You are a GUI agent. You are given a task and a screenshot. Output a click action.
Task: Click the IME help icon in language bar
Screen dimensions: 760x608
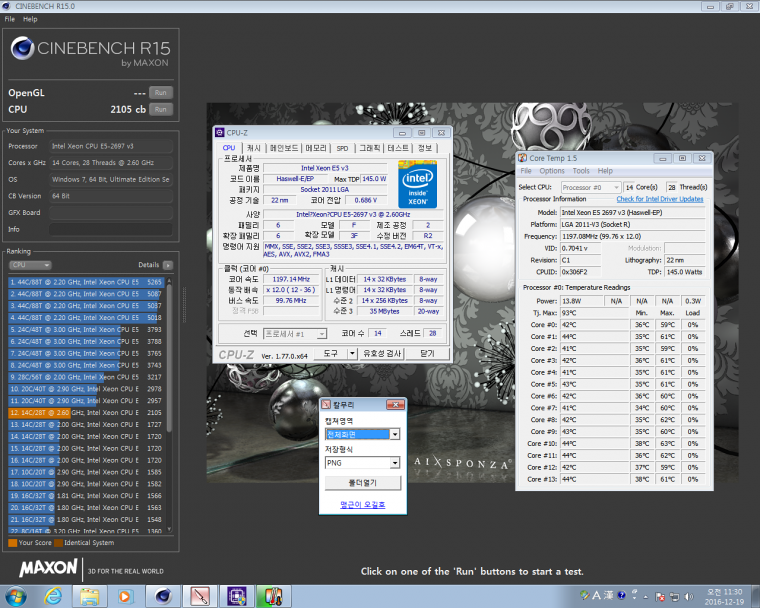621,594
